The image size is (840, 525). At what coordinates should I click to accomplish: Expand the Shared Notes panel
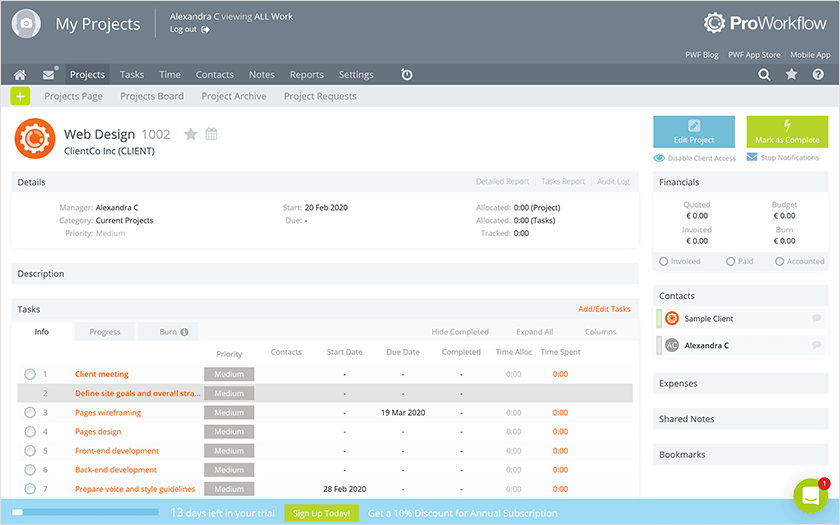point(740,419)
